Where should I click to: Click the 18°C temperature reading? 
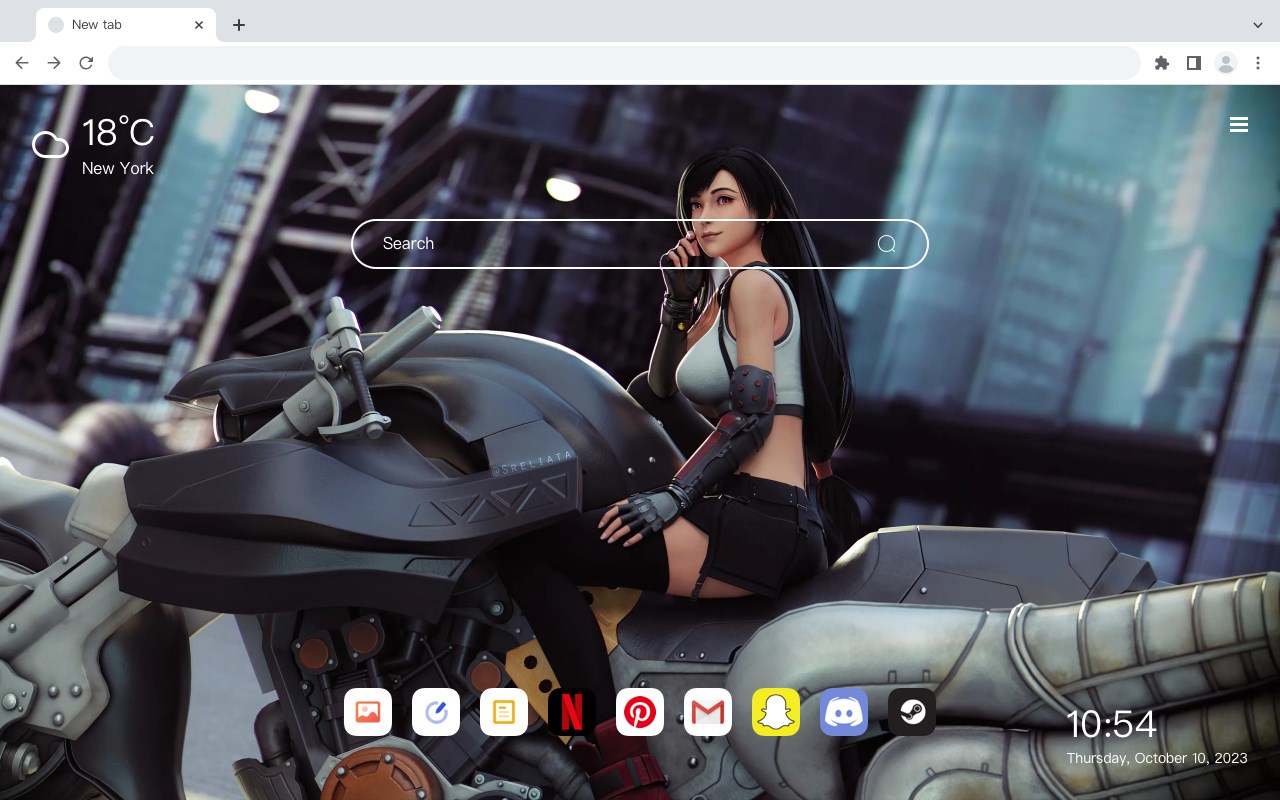(118, 133)
